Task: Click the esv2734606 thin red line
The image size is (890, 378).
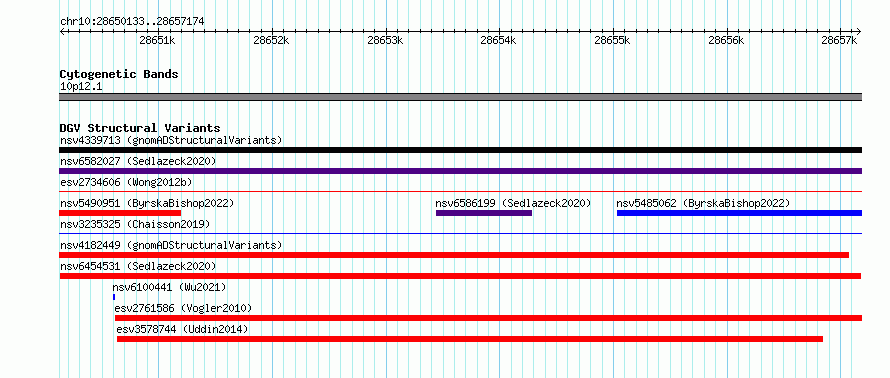Action: coord(460,192)
